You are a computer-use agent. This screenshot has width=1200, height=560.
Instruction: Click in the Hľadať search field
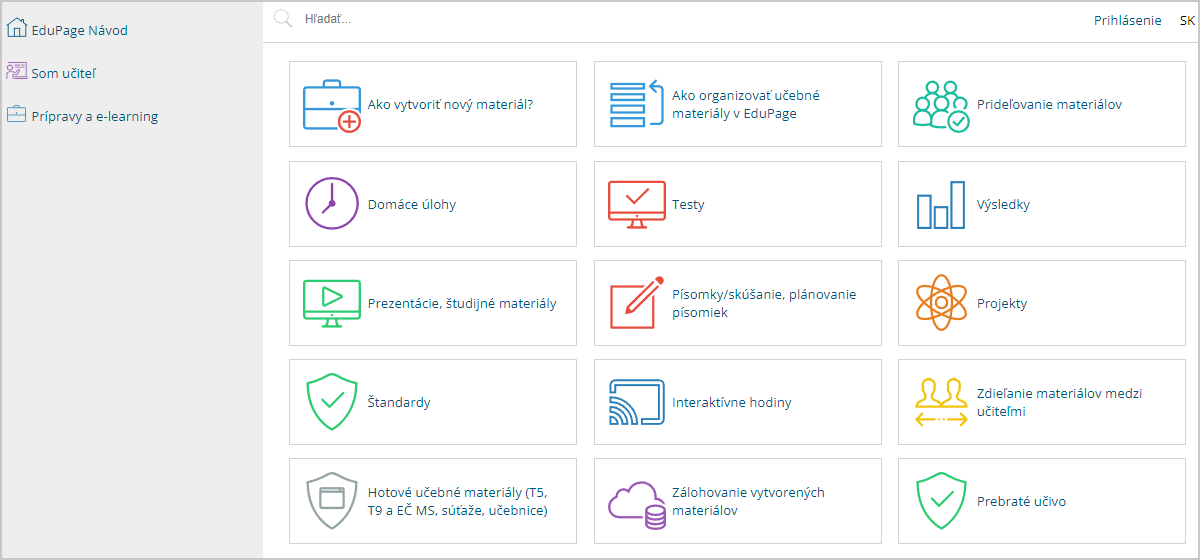[690, 19]
